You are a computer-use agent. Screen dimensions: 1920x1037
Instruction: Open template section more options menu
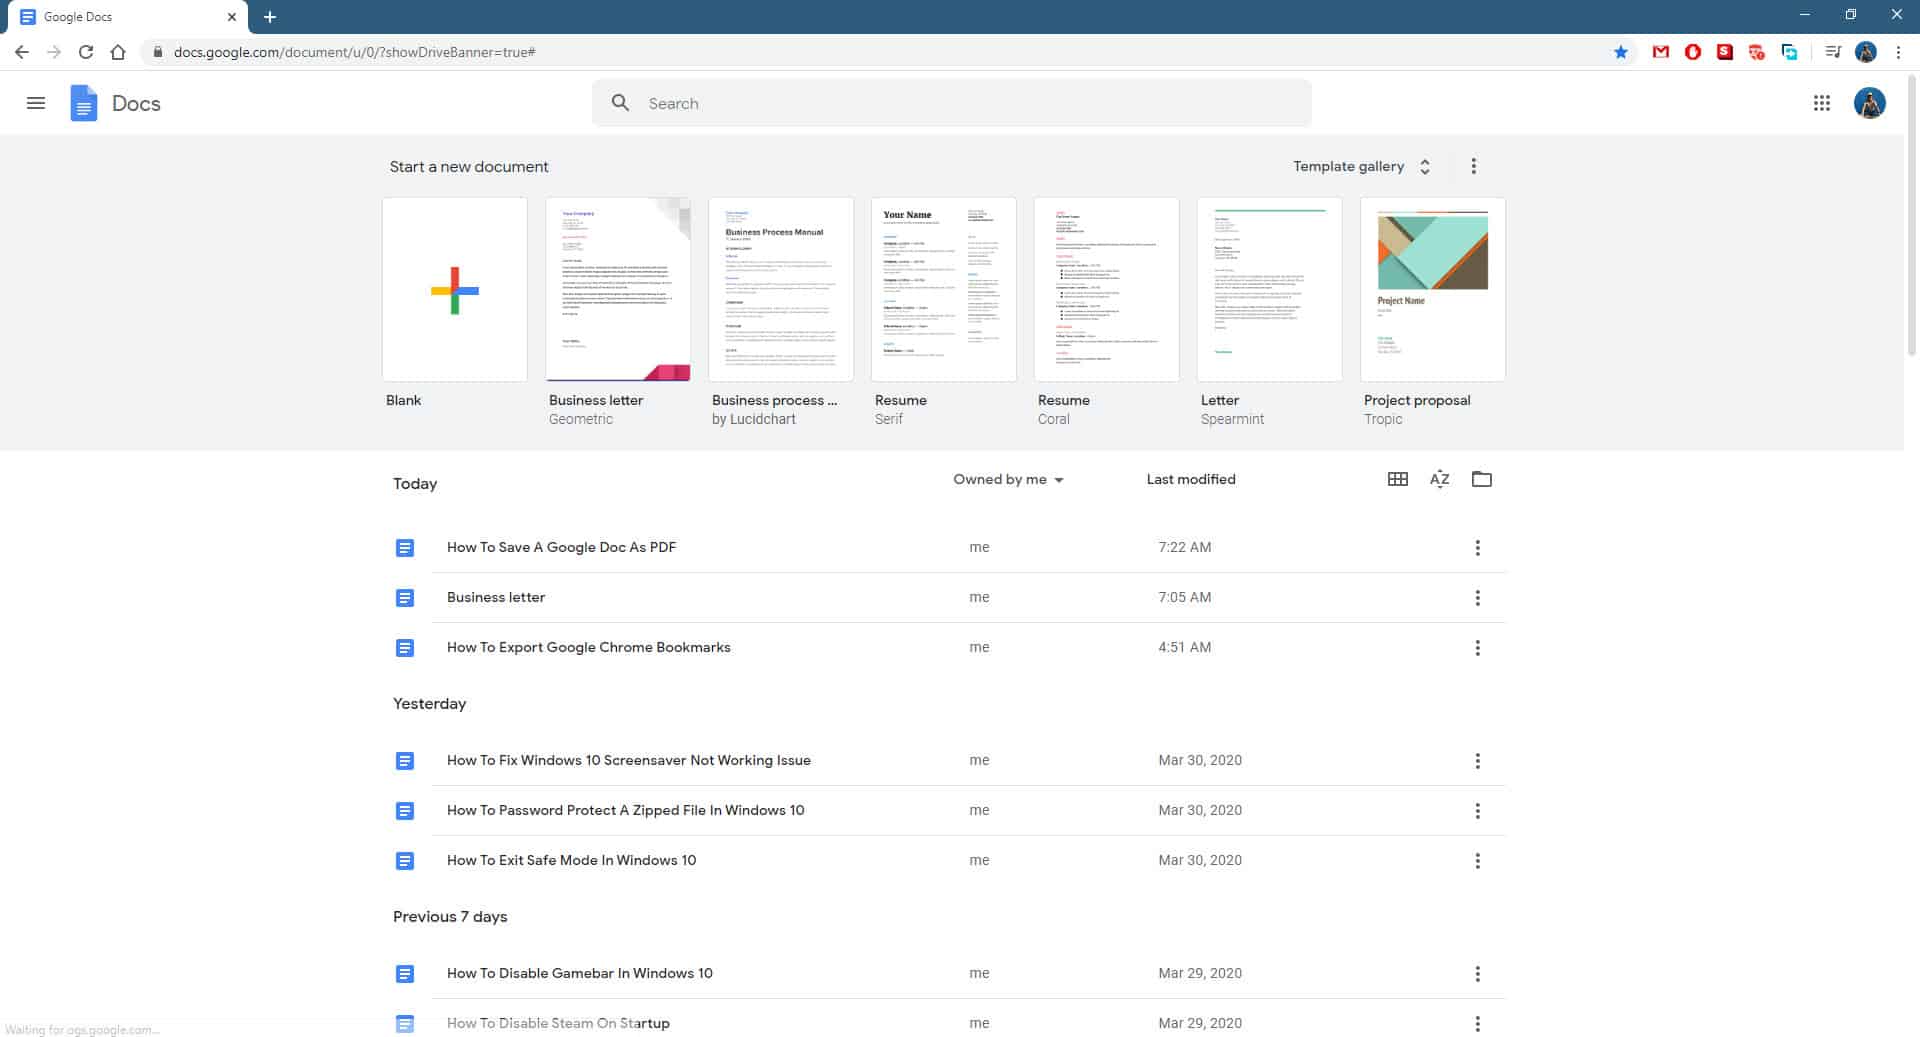click(x=1473, y=166)
